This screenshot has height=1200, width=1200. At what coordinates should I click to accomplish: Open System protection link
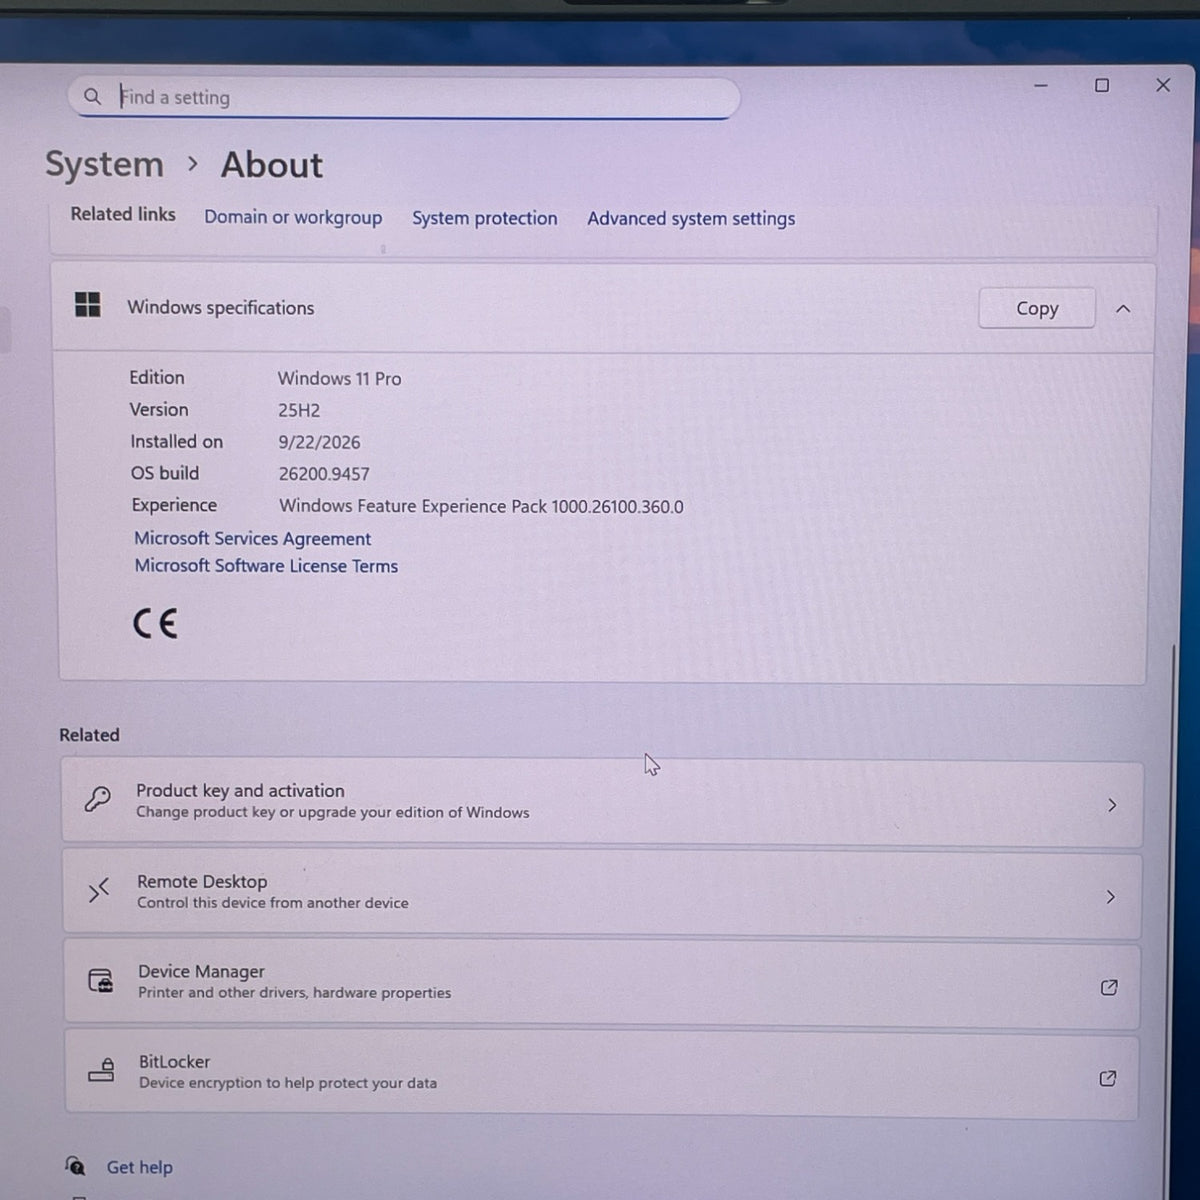coord(485,218)
